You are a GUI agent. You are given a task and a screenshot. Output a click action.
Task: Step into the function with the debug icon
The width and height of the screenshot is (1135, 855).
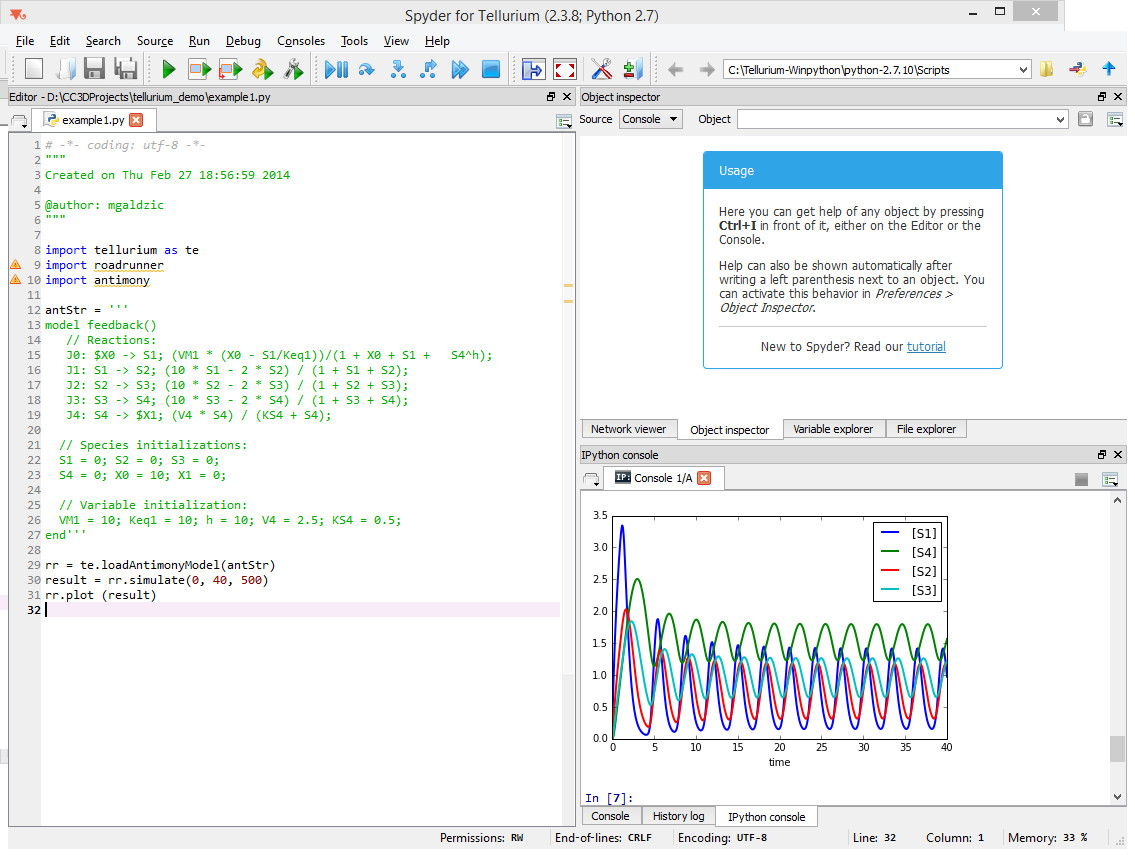tap(398, 70)
